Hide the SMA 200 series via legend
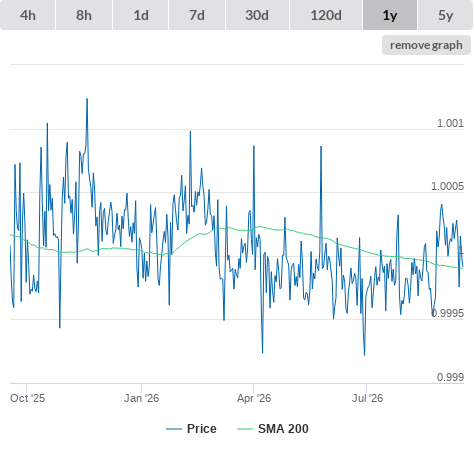Viewport: 474px width, 455px height. 283,429
